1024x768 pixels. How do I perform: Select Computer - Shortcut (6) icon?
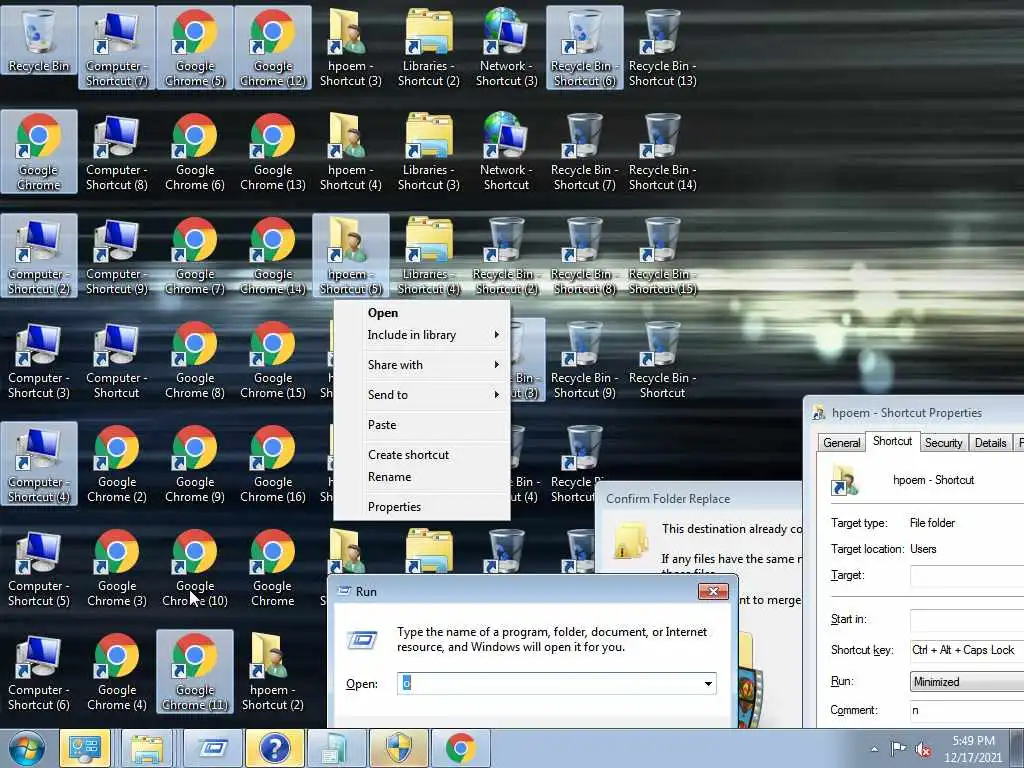point(39,671)
